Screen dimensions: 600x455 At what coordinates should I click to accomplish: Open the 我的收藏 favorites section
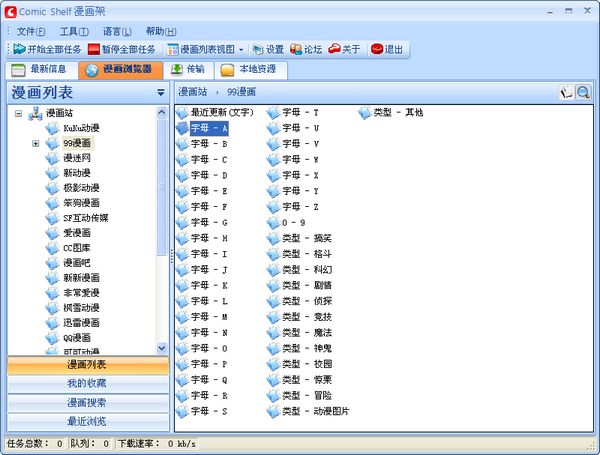point(87,383)
